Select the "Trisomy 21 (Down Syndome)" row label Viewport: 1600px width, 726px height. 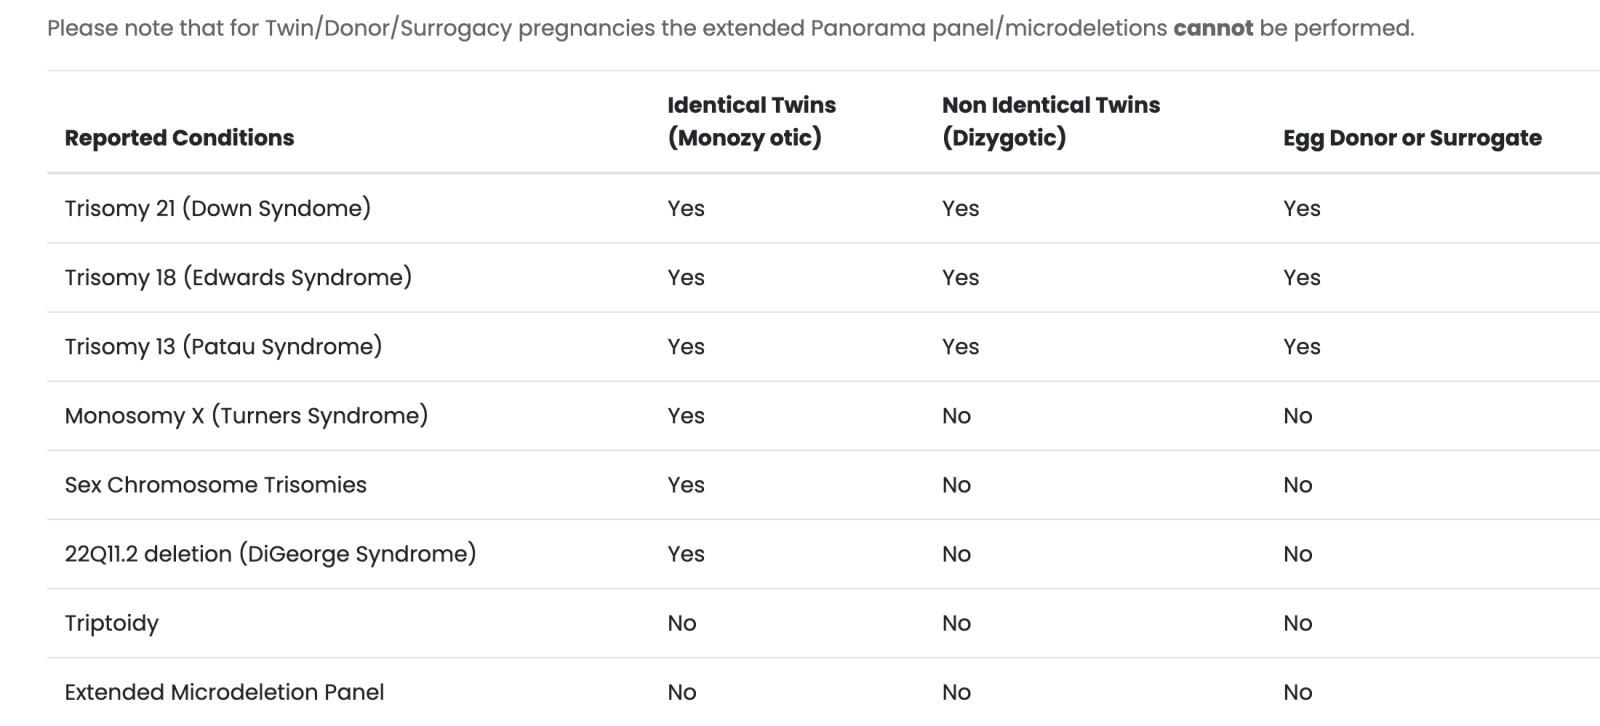coord(217,208)
